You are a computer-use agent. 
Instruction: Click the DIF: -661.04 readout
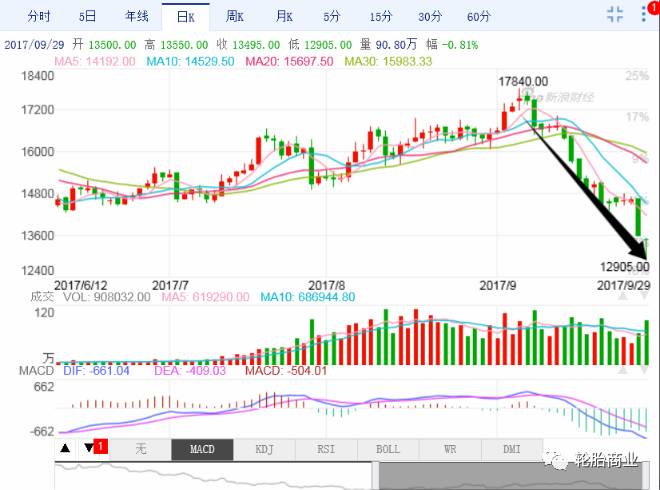coord(96,371)
